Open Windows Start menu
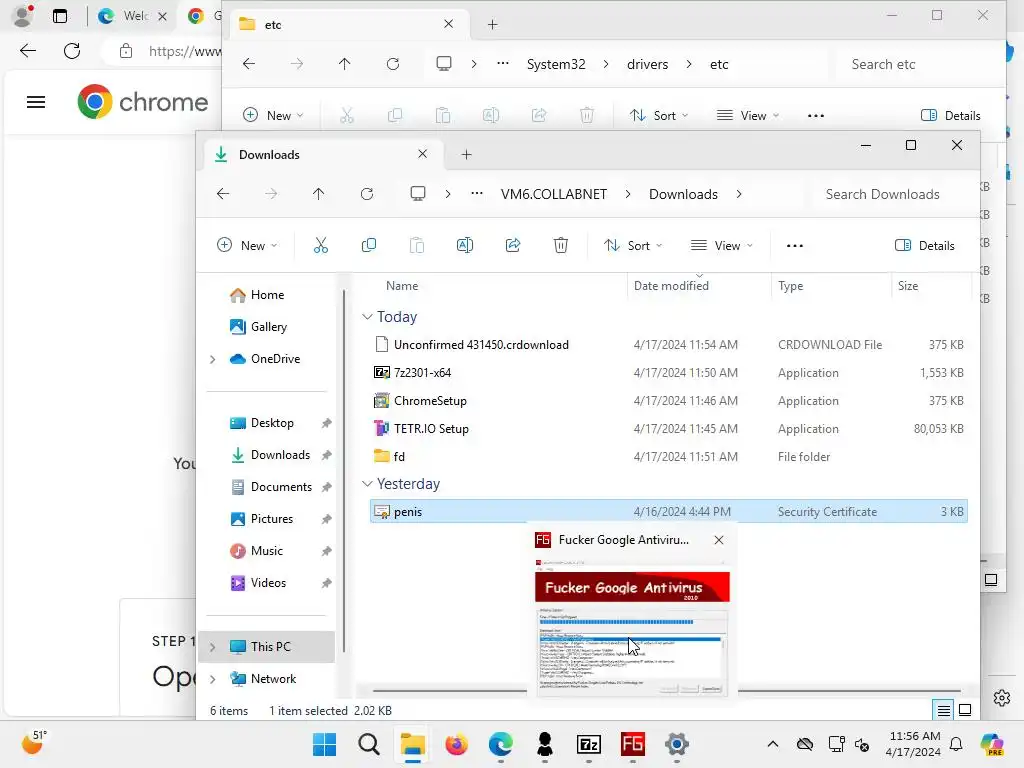Image resolution: width=1024 pixels, height=768 pixels. click(325, 744)
